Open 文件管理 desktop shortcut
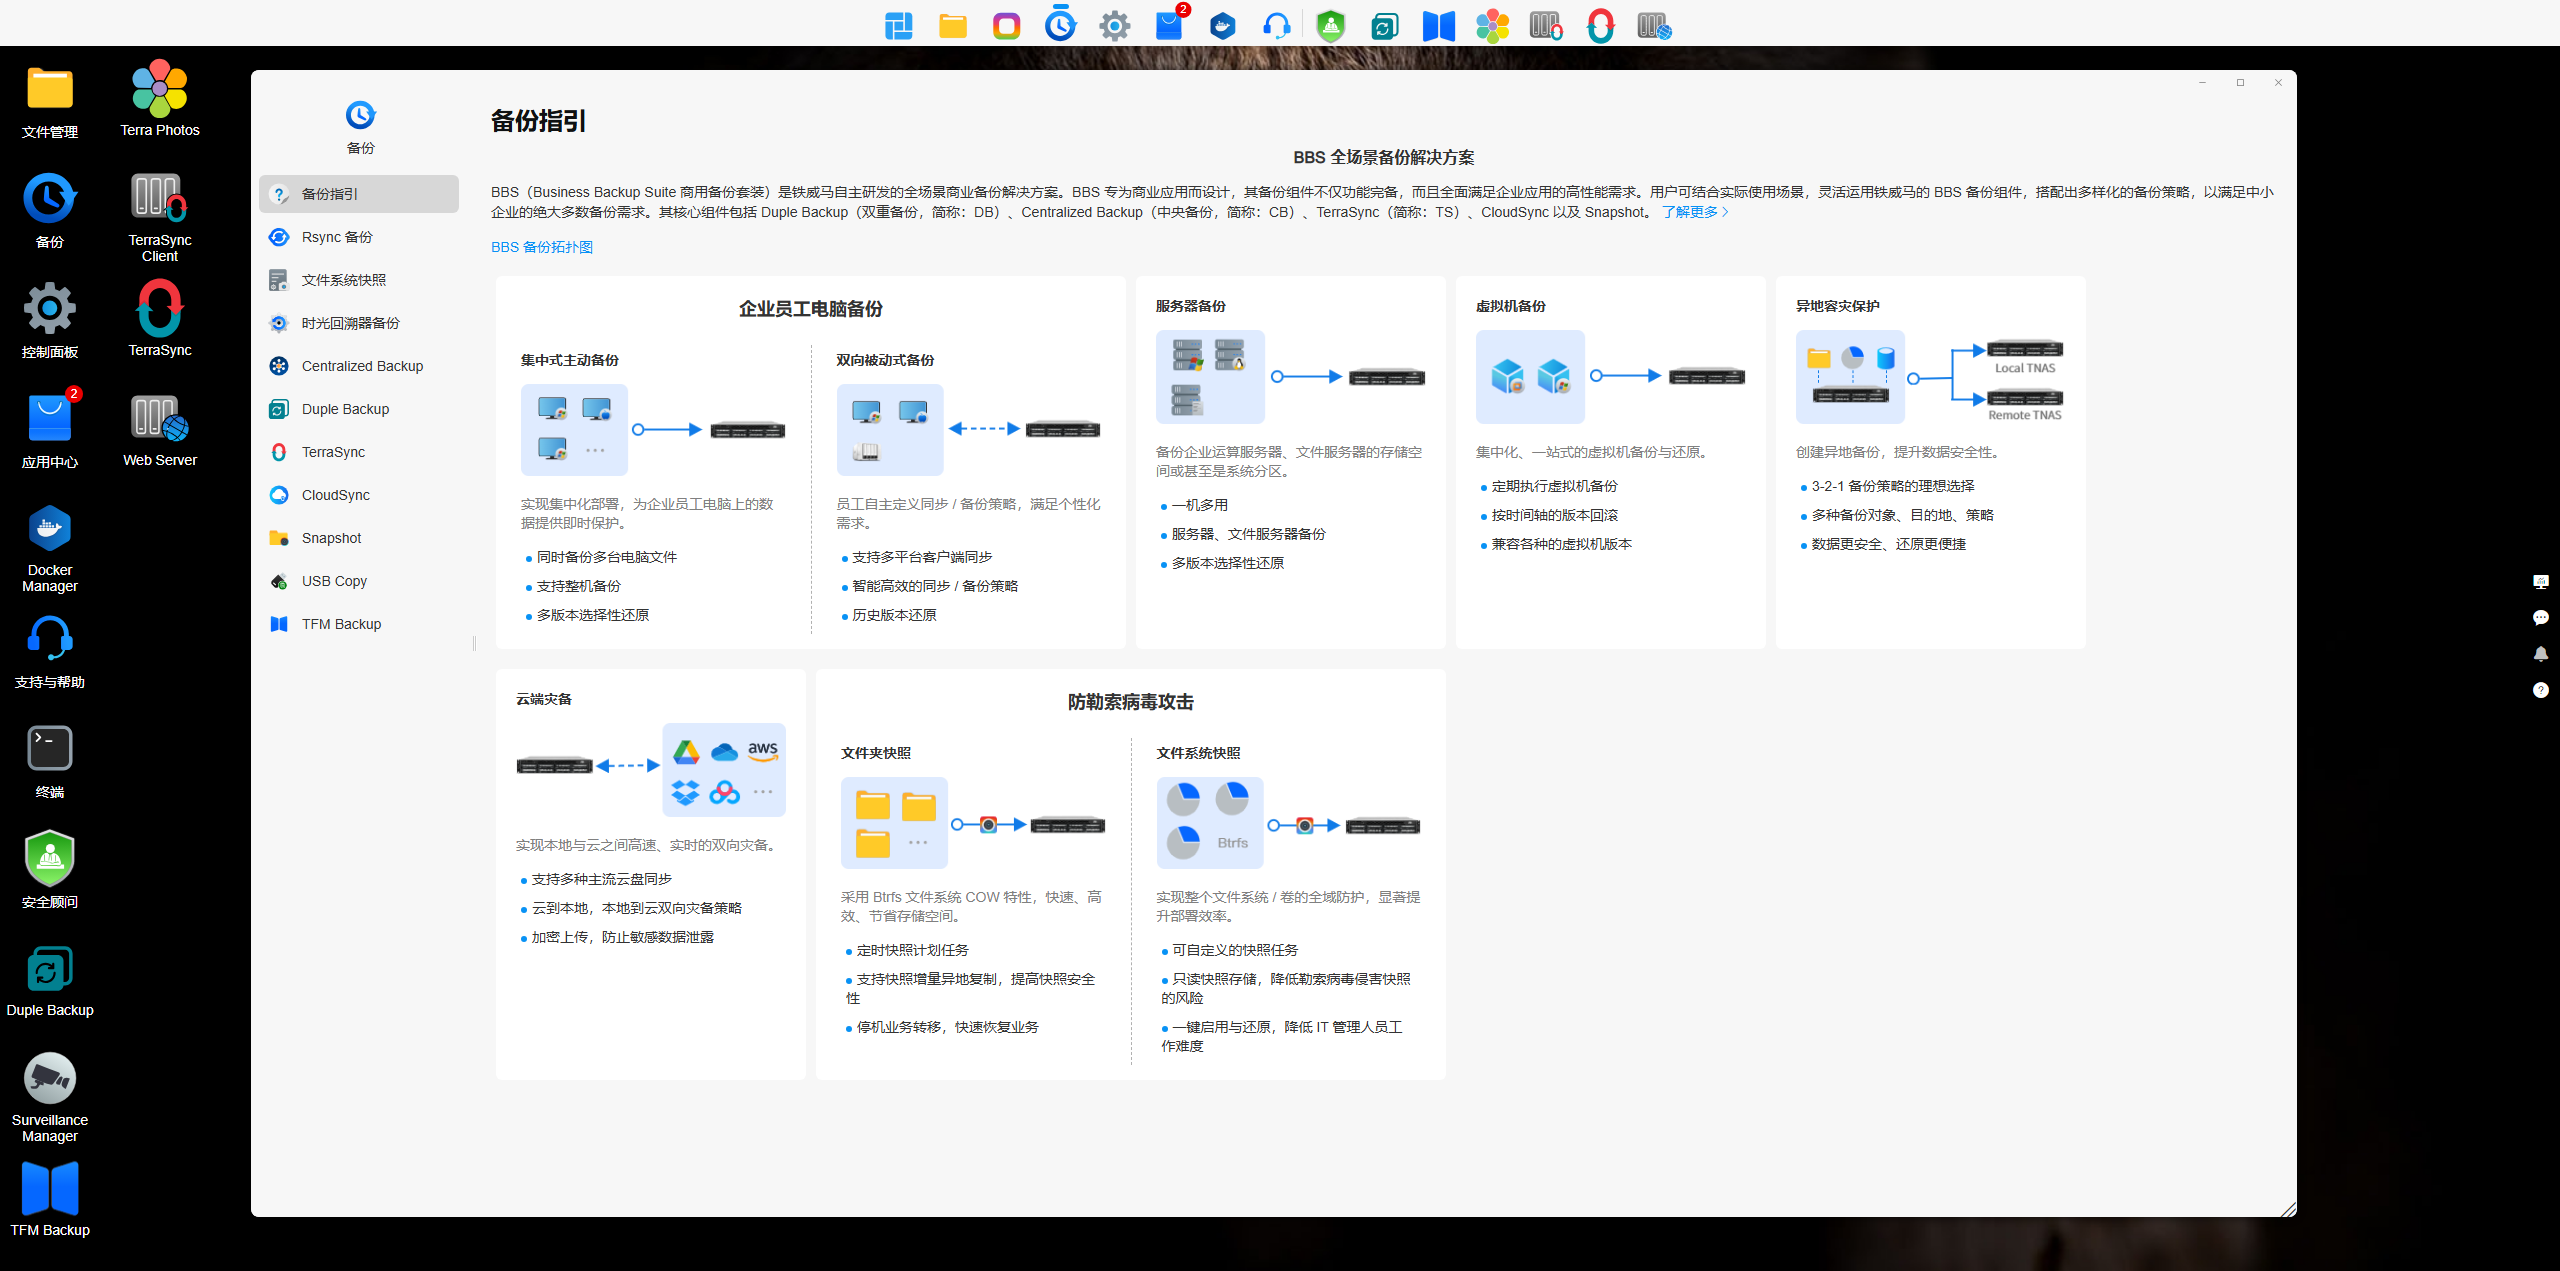The height and width of the screenshot is (1271, 2560). (x=50, y=100)
